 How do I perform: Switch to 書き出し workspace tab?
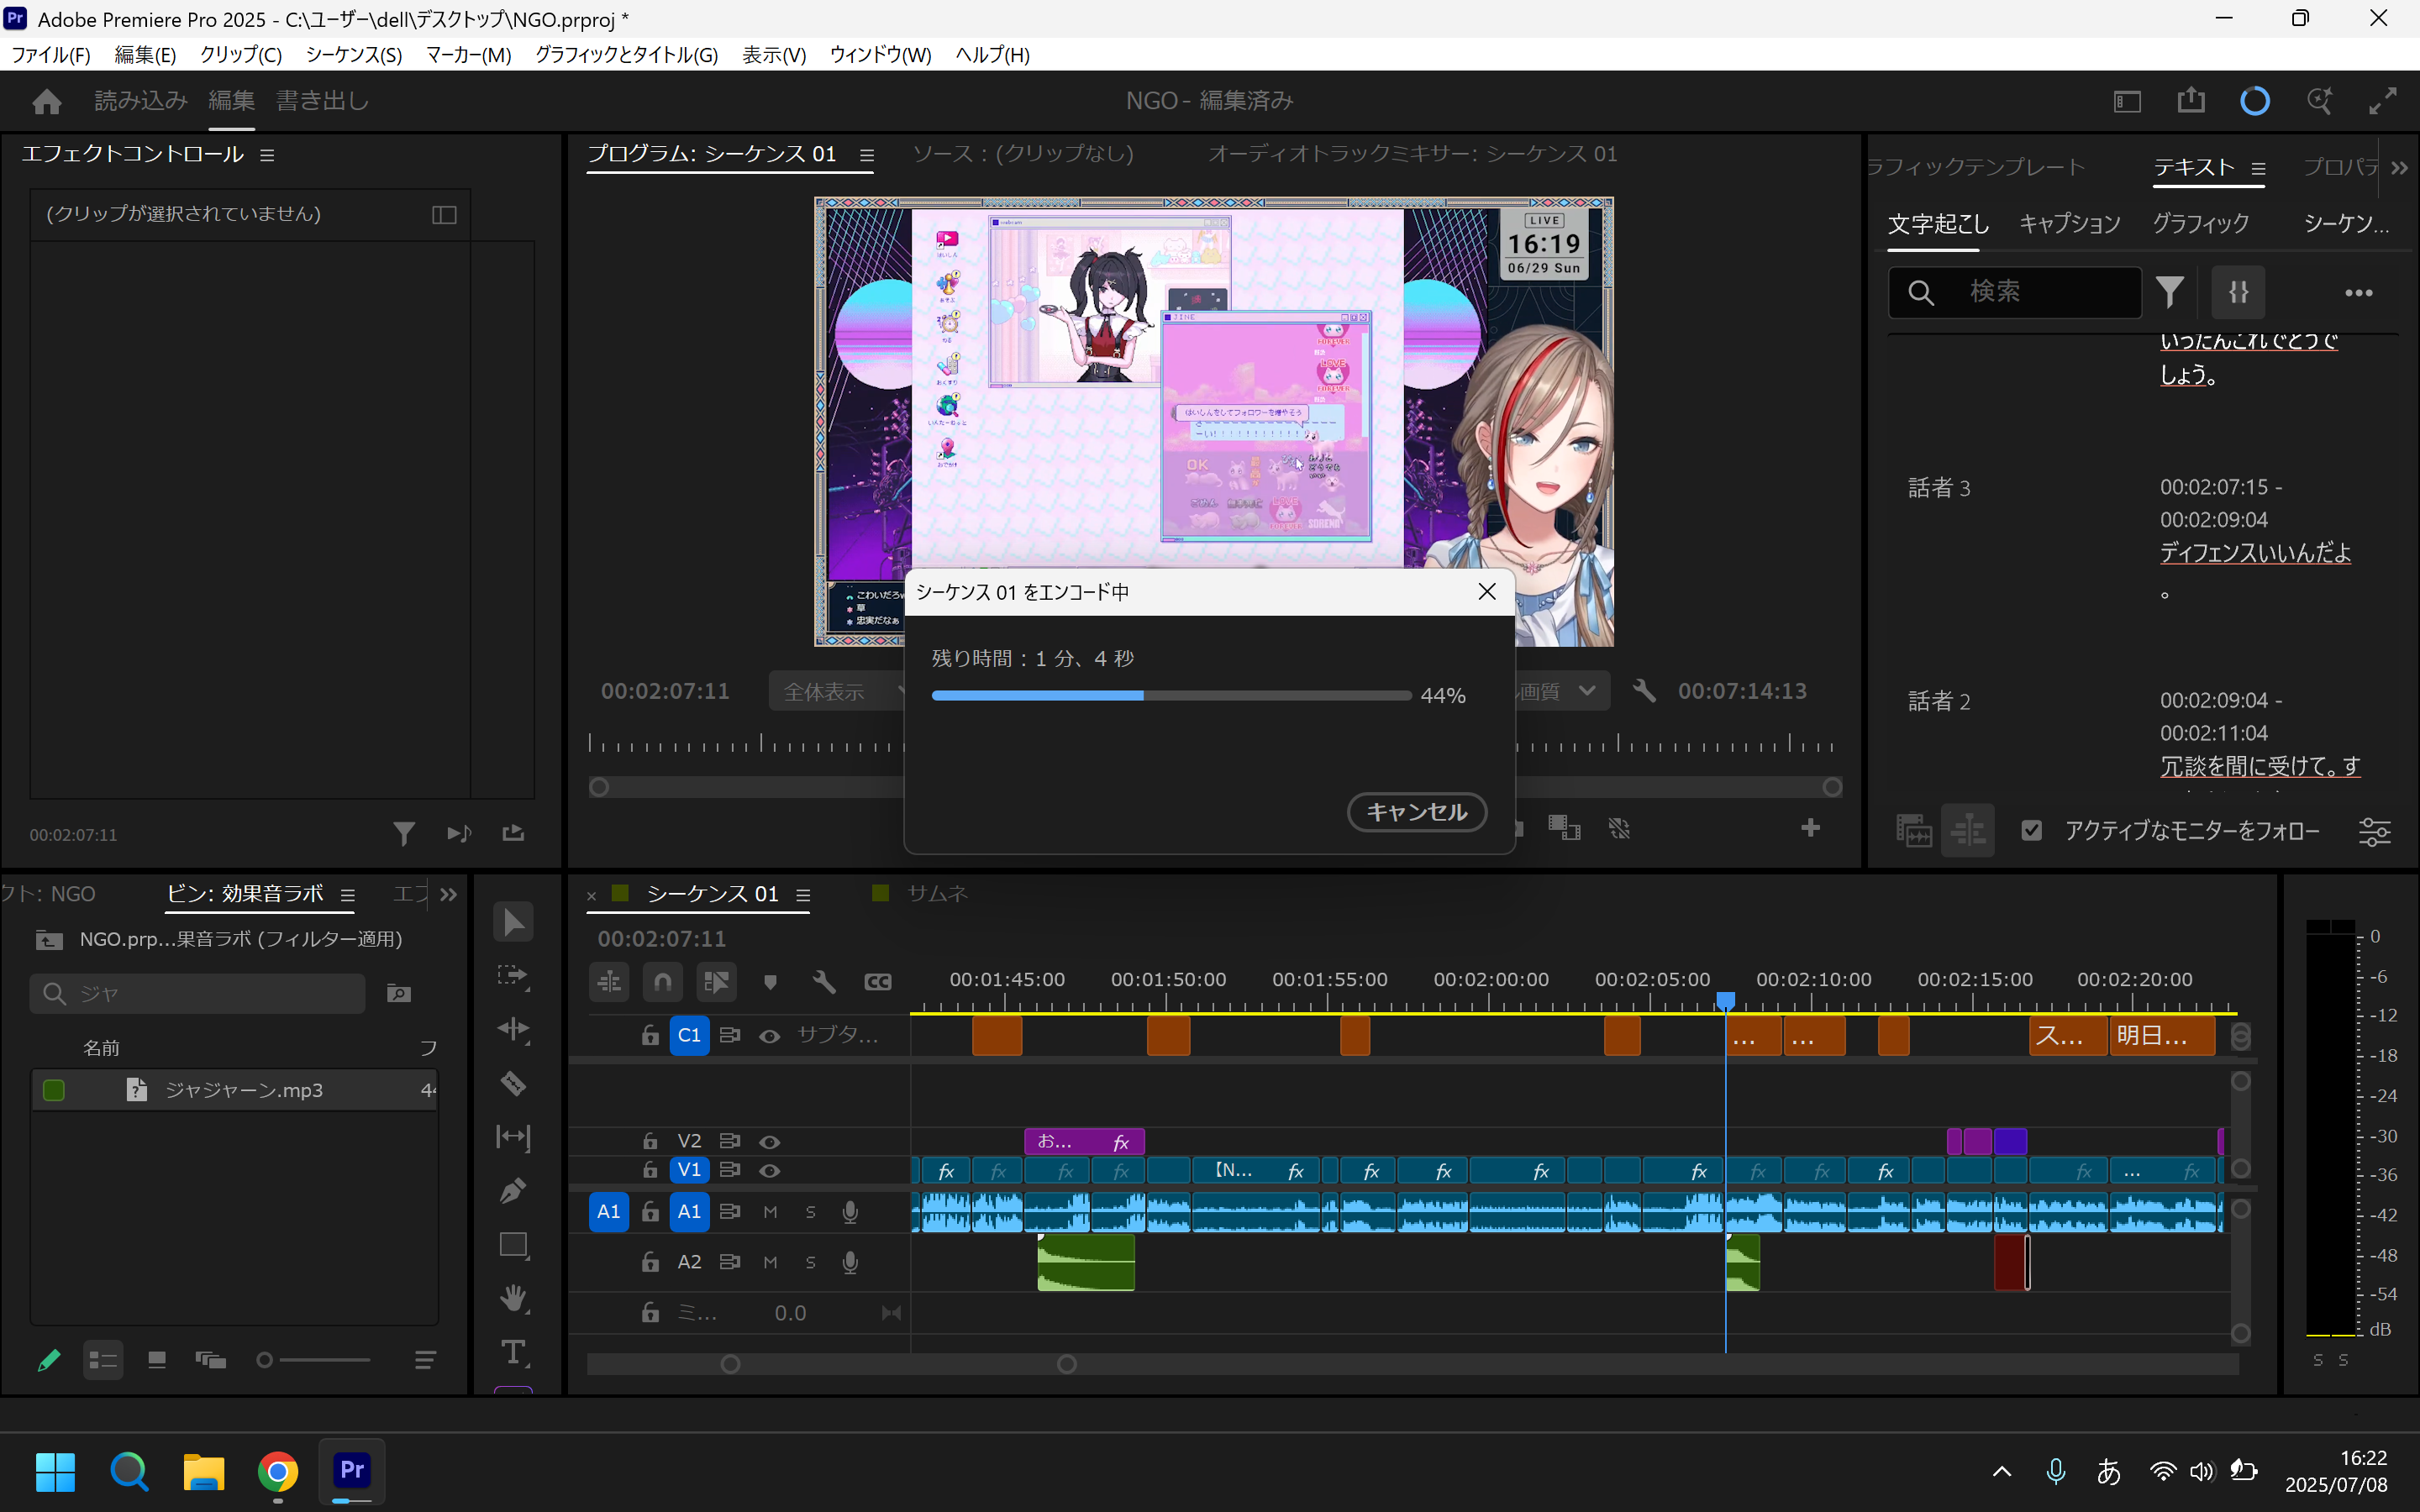(x=322, y=100)
